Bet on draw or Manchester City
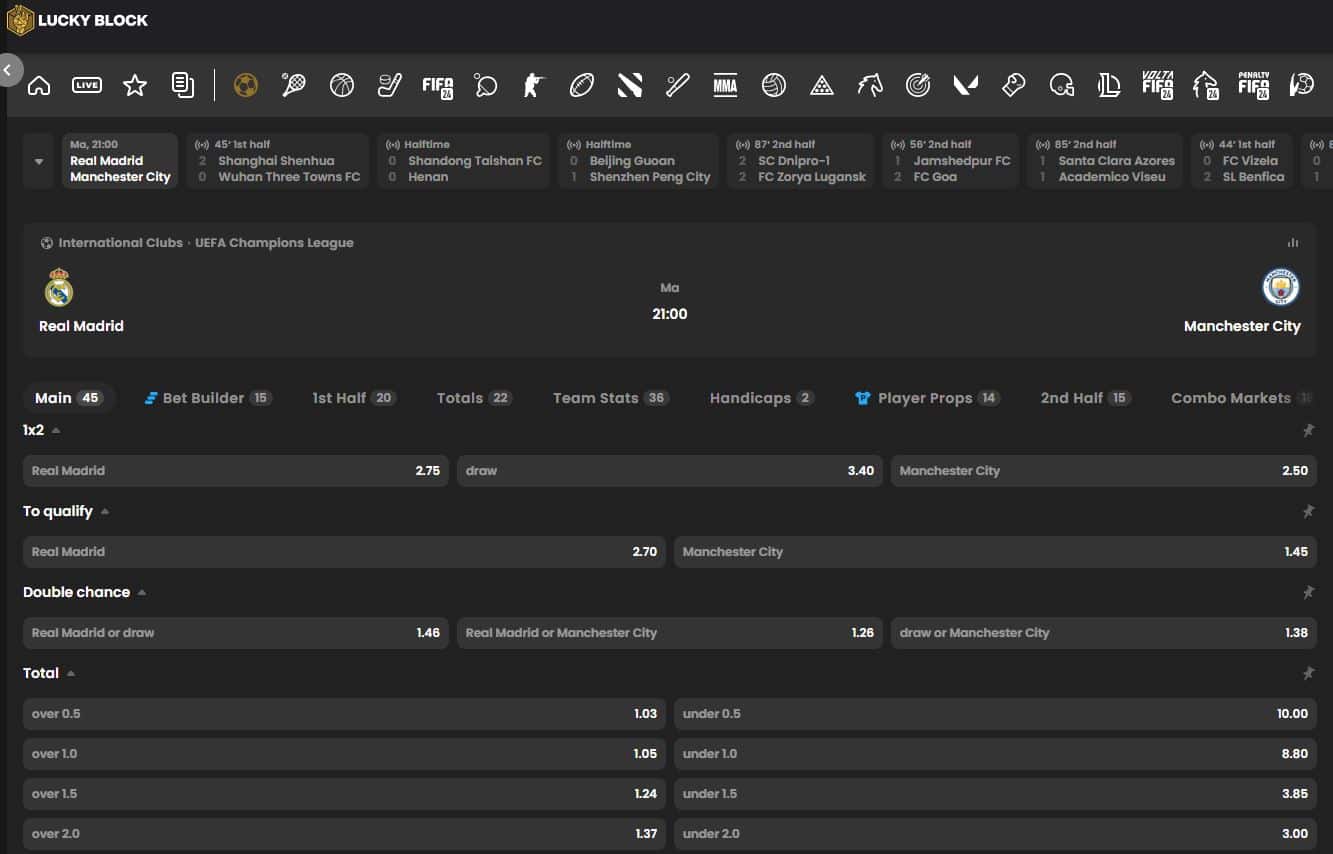 [1104, 633]
